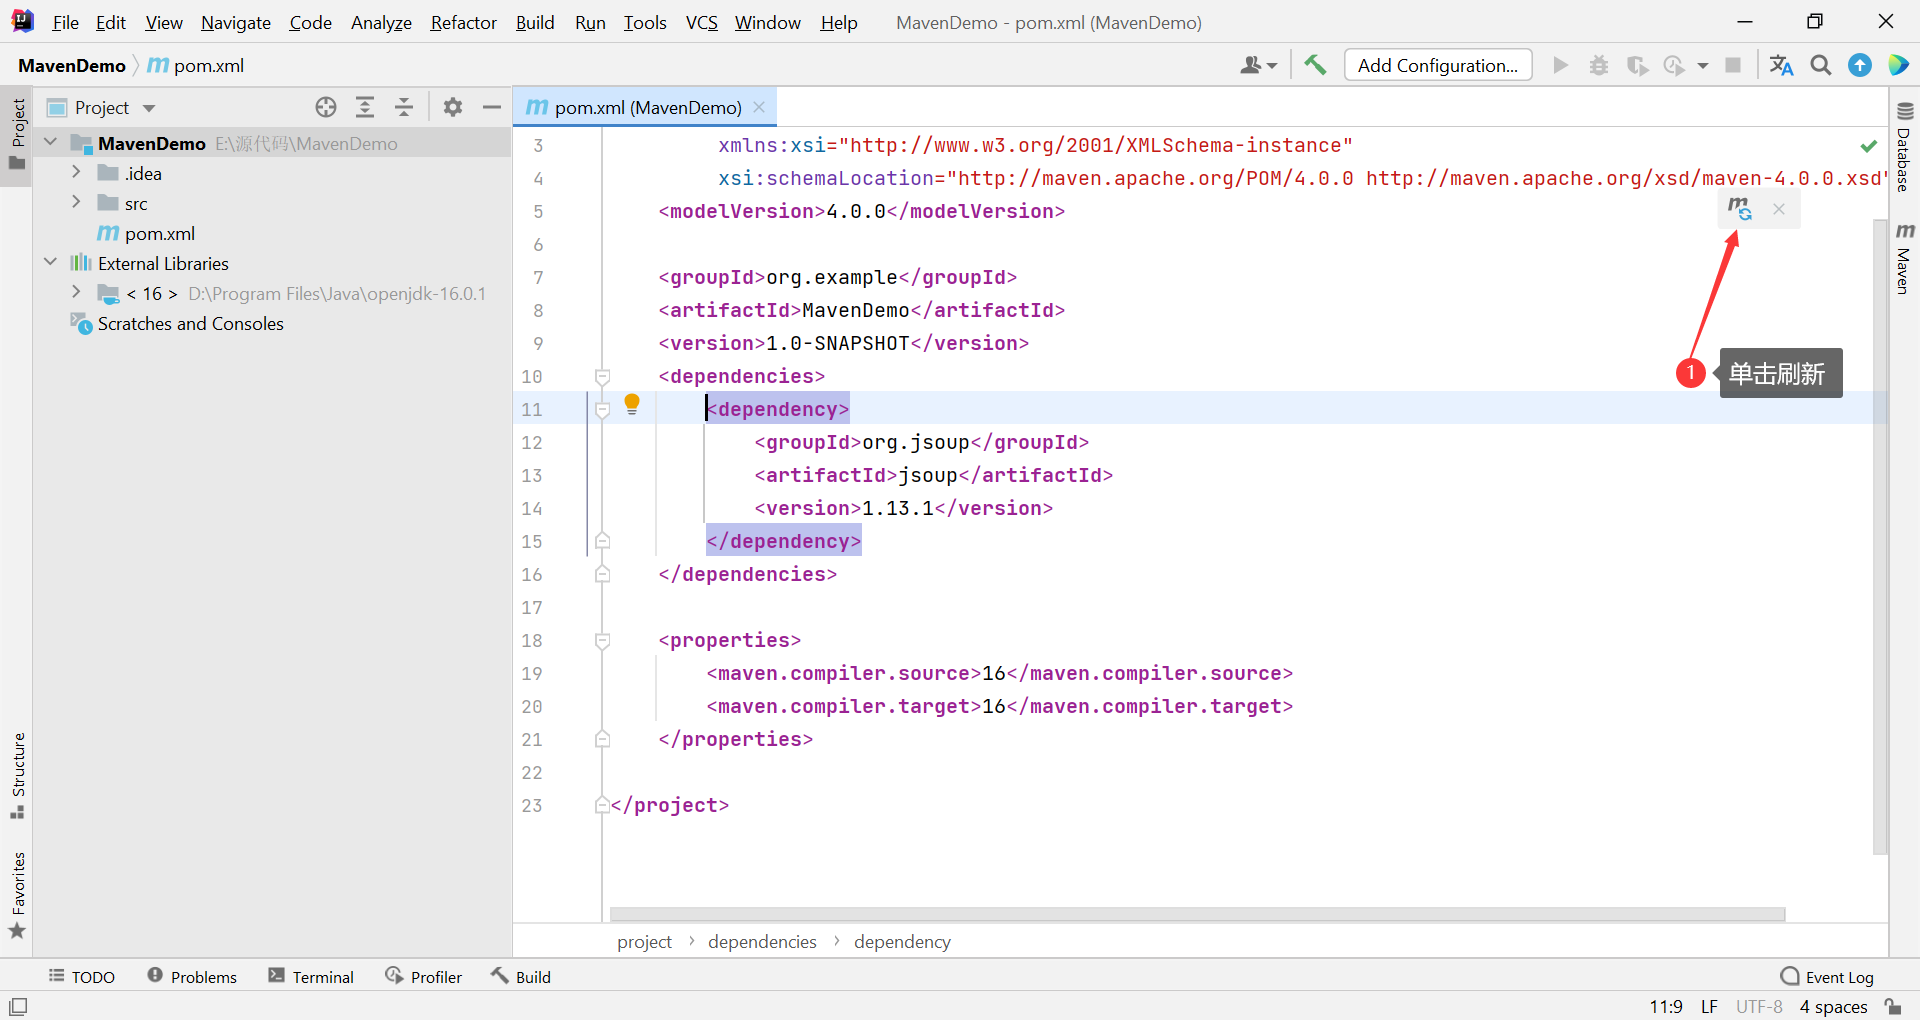Open the Event Log

(x=1827, y=977)
